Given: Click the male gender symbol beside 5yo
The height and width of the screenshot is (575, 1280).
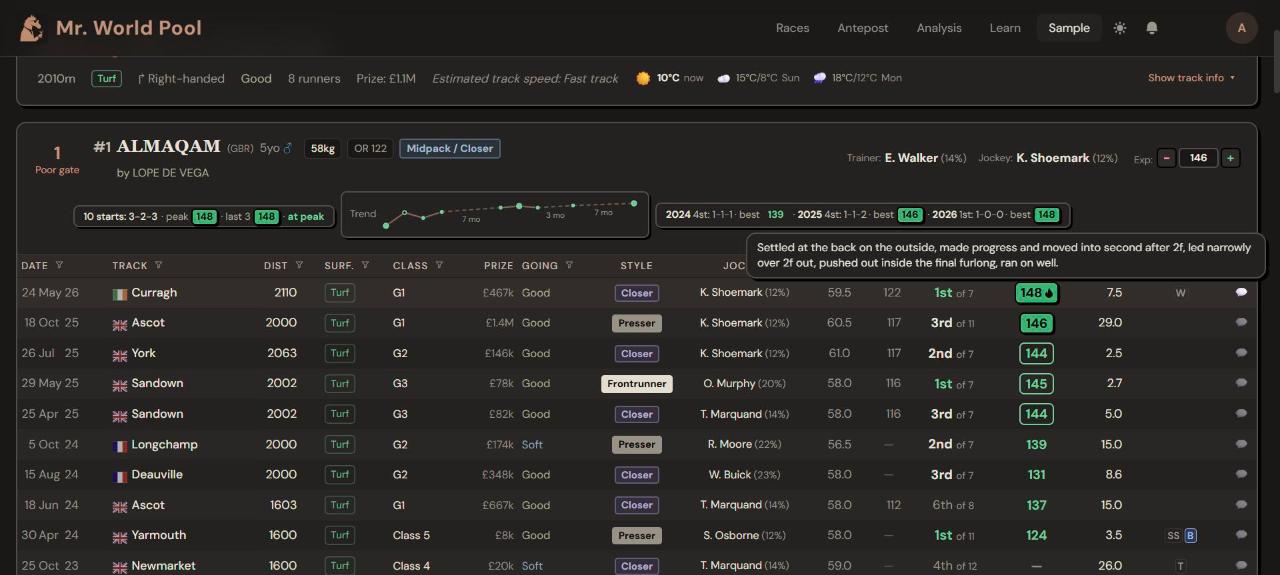Looking at the screenshot, I should (288, 148).
